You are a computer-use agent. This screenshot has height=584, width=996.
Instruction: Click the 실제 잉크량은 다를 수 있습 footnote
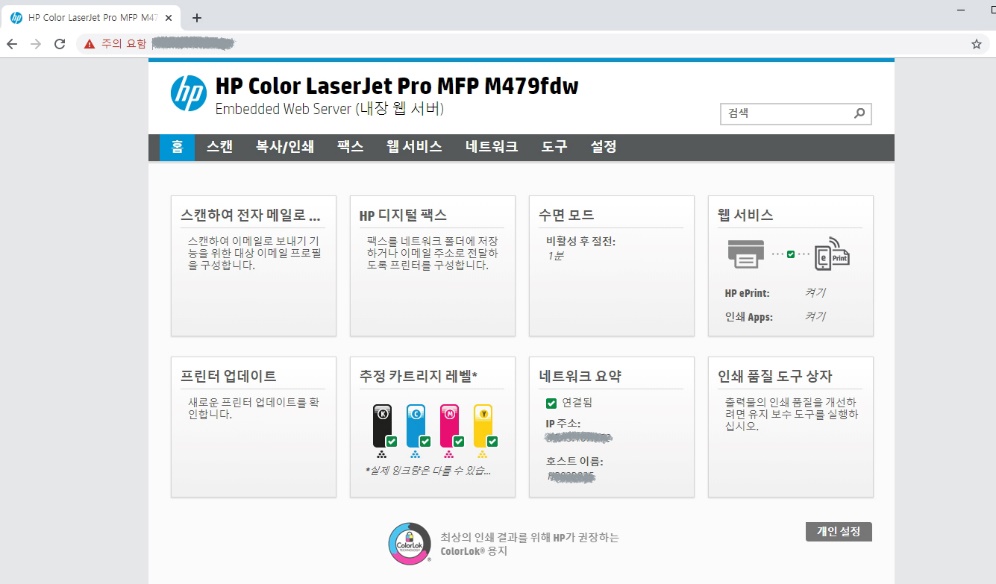coord(427,471)
